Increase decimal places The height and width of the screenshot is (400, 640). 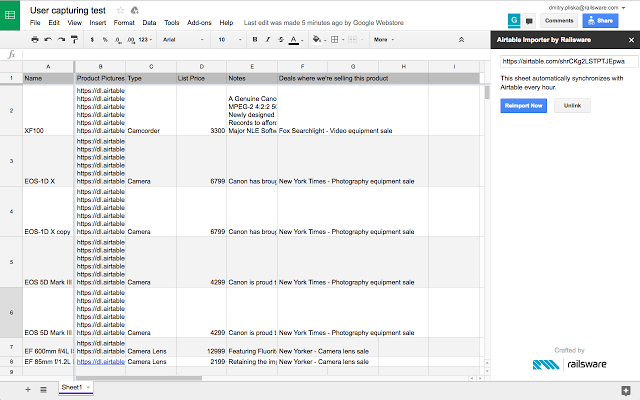coord(131,40)
